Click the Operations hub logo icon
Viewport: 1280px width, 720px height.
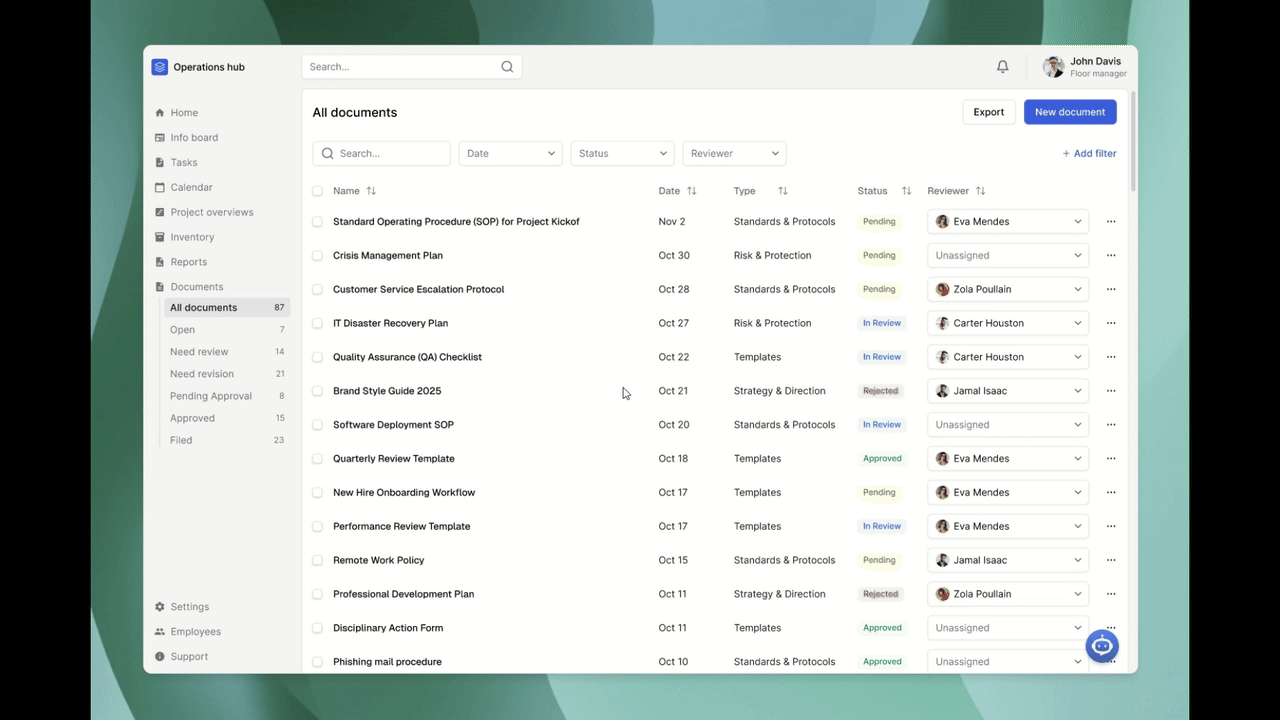click(160, 67)
